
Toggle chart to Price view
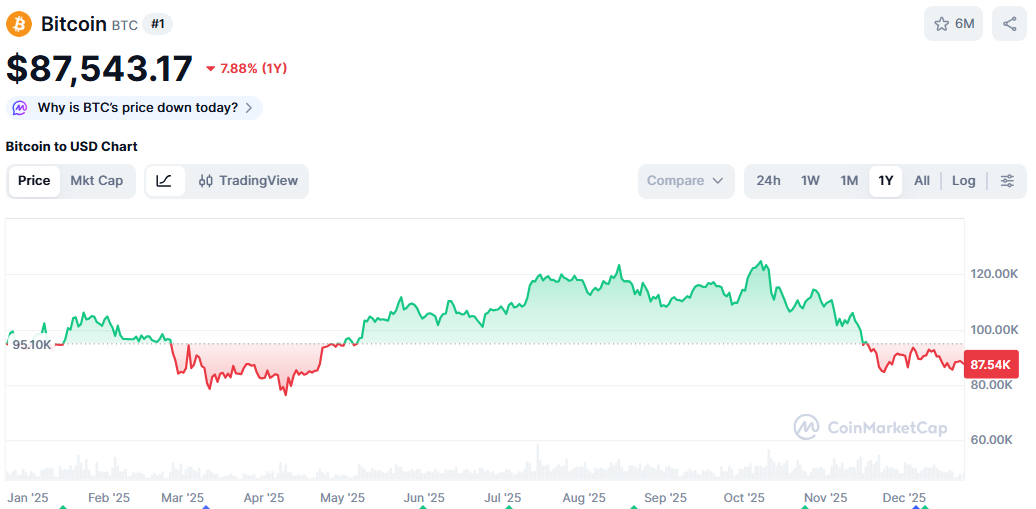34,181
